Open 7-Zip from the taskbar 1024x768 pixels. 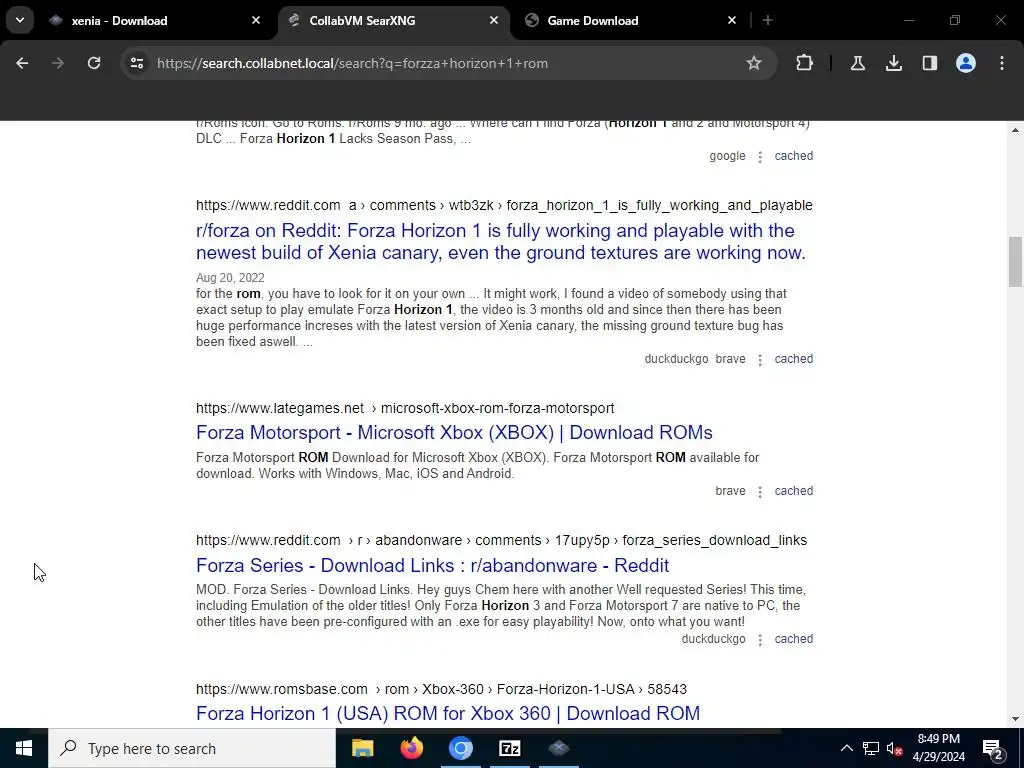point(509,748)
